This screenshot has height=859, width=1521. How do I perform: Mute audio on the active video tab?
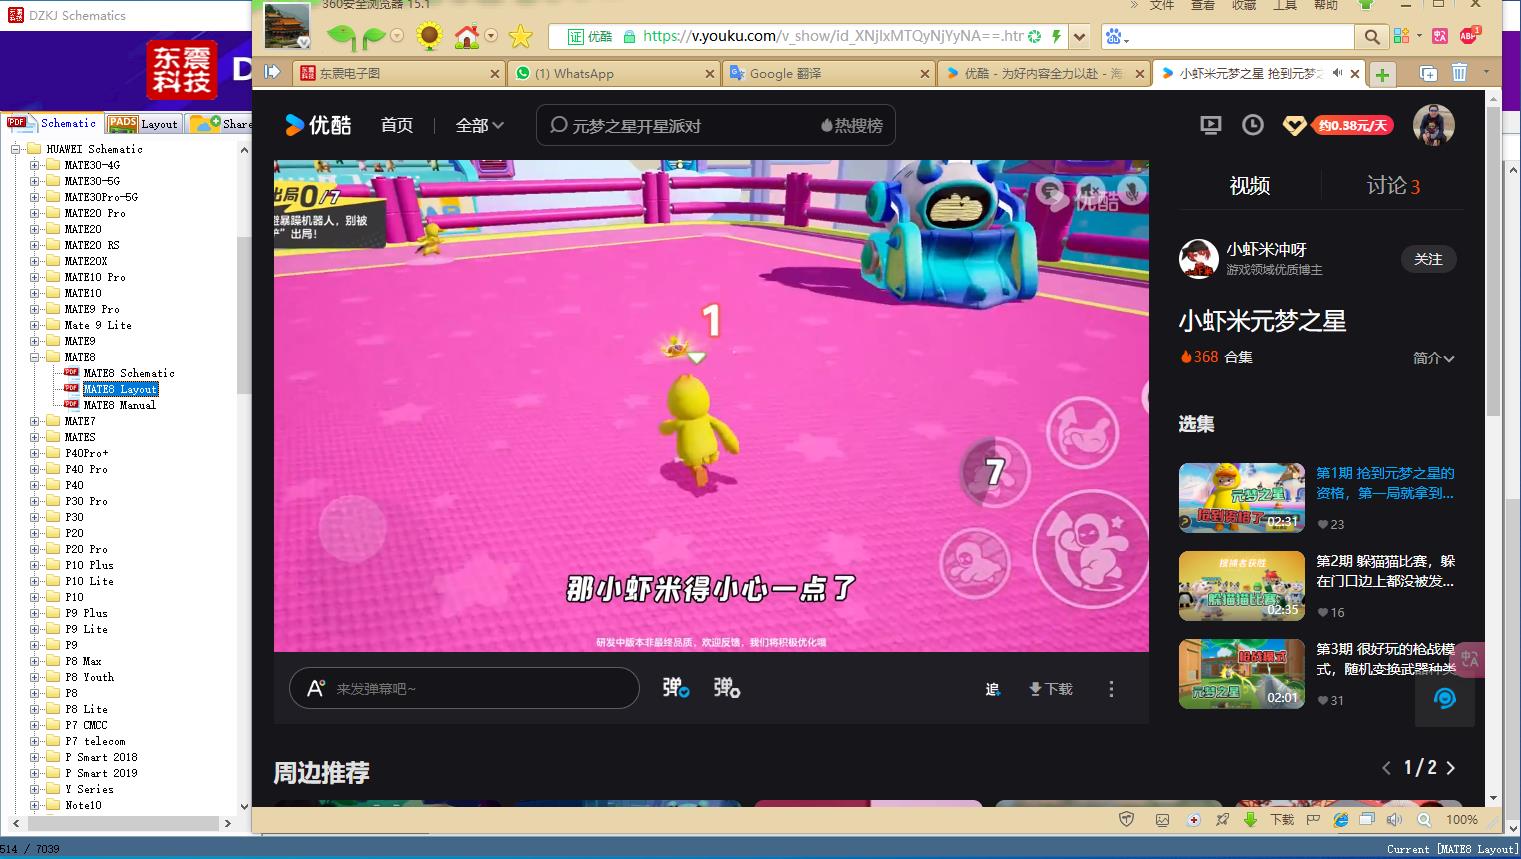coord(1337,73)
